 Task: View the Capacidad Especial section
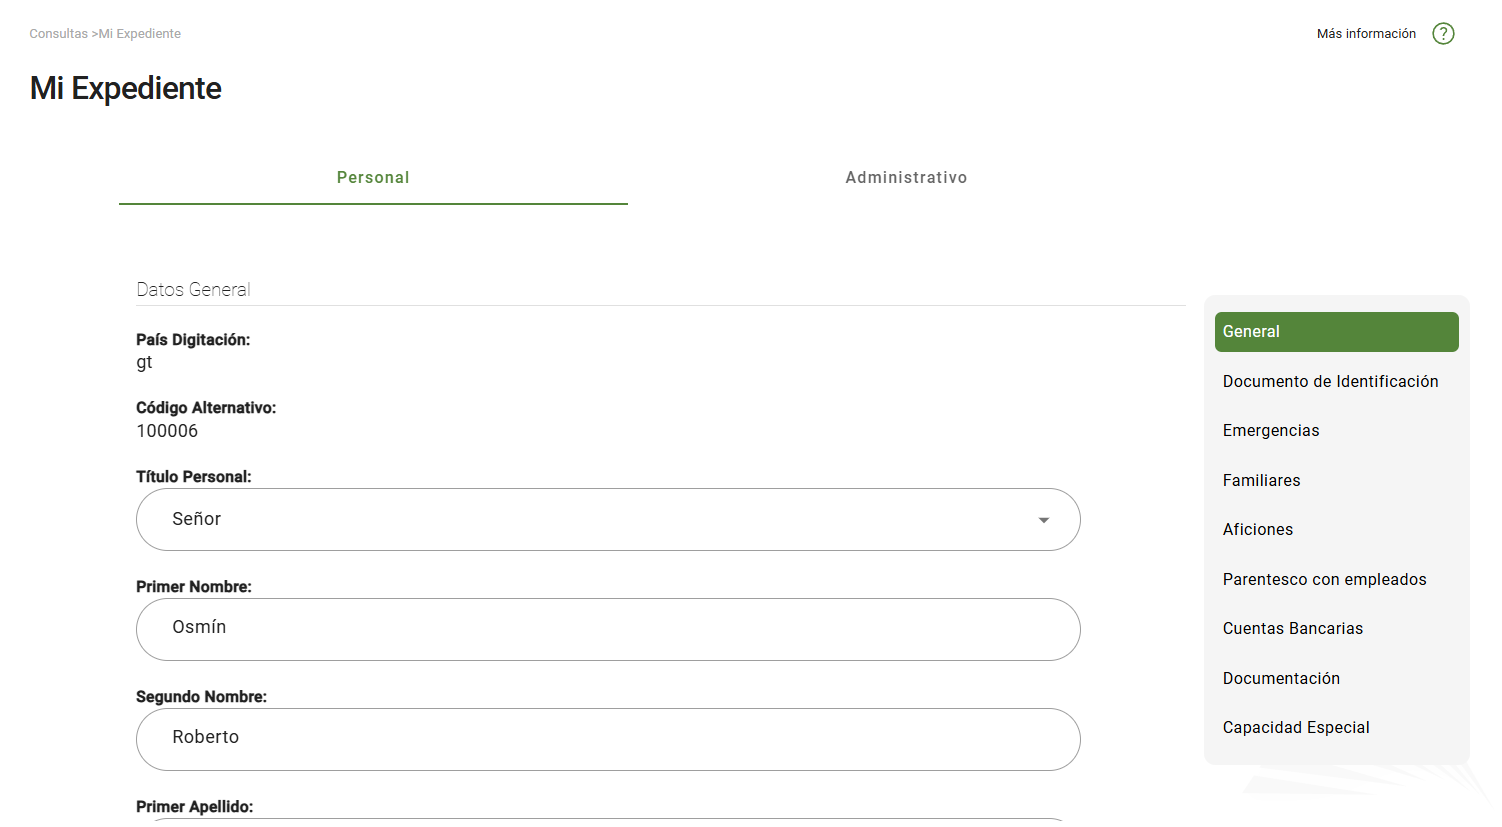pyautogui.click(x=1296, y=727)
